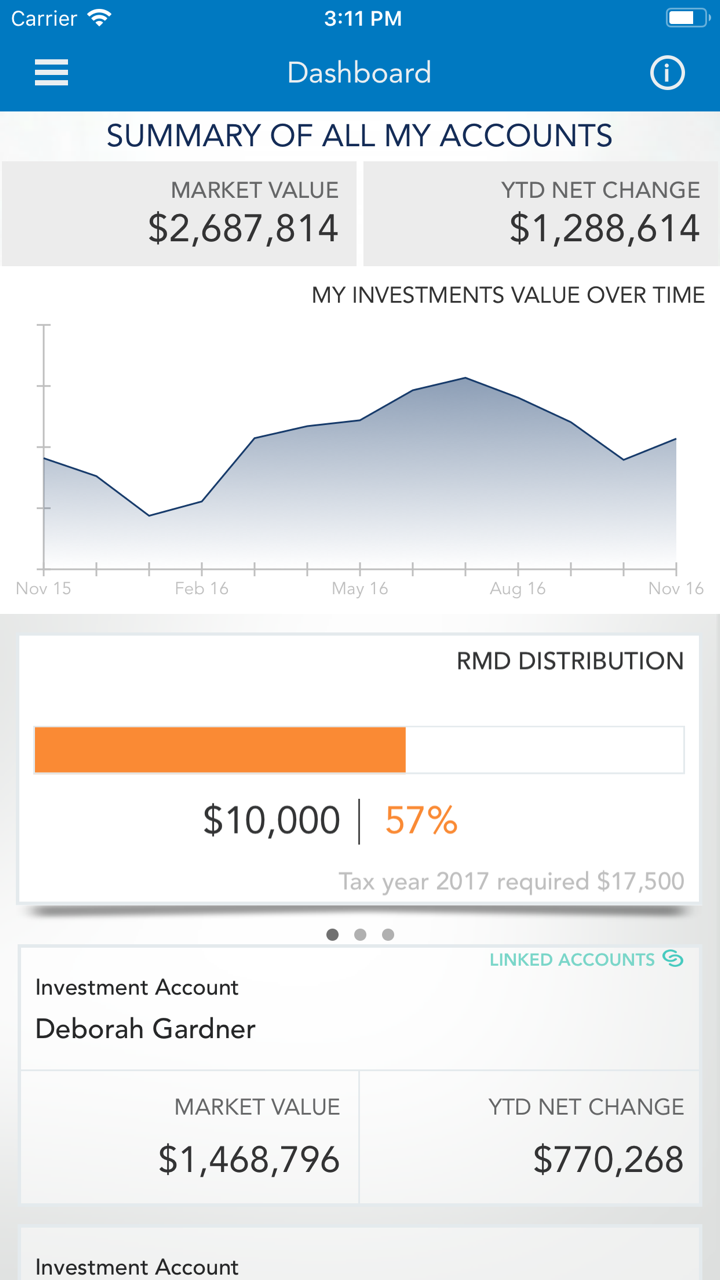Viewport: 720px width, 1280px height.
Task: Open the hamburger menu
Action: pyautogui.click(x=51, y=73)
